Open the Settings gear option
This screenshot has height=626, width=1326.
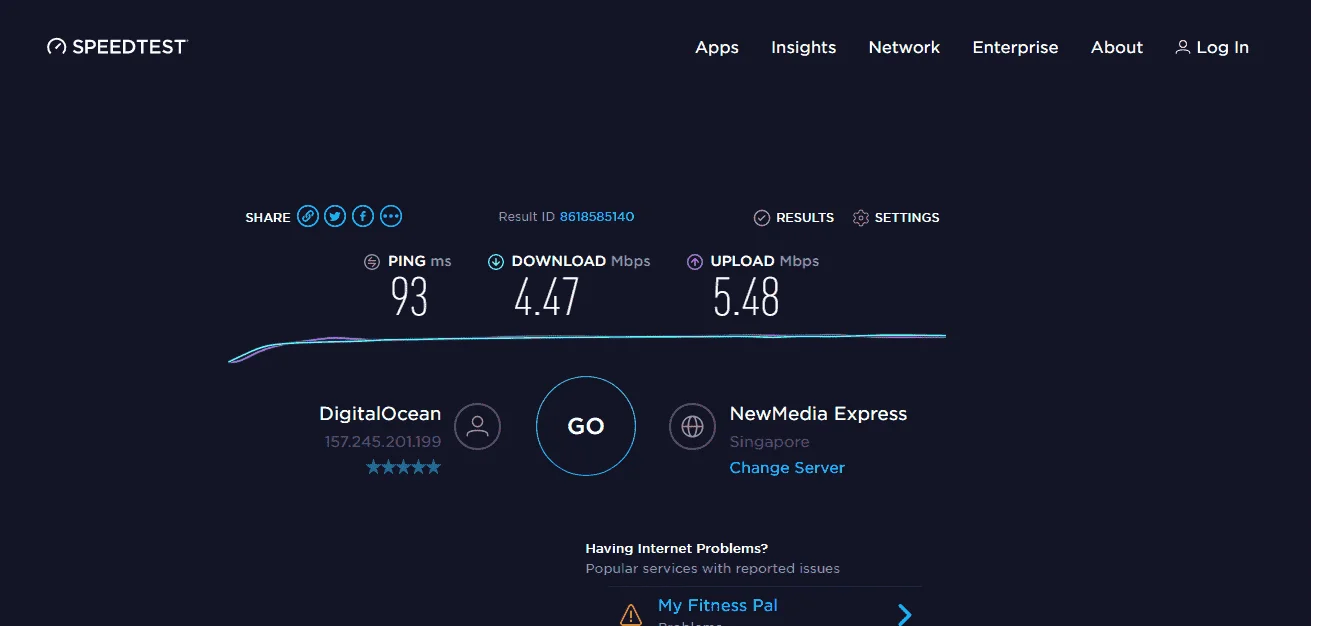(896, 217)
